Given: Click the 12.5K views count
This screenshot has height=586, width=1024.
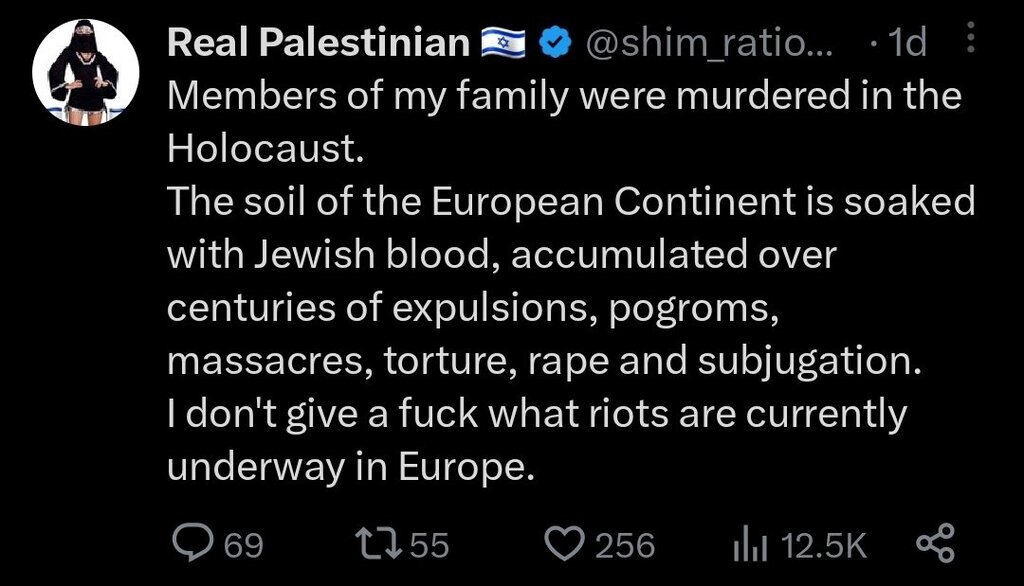Looking at the screenshot, I should (824, 545).
